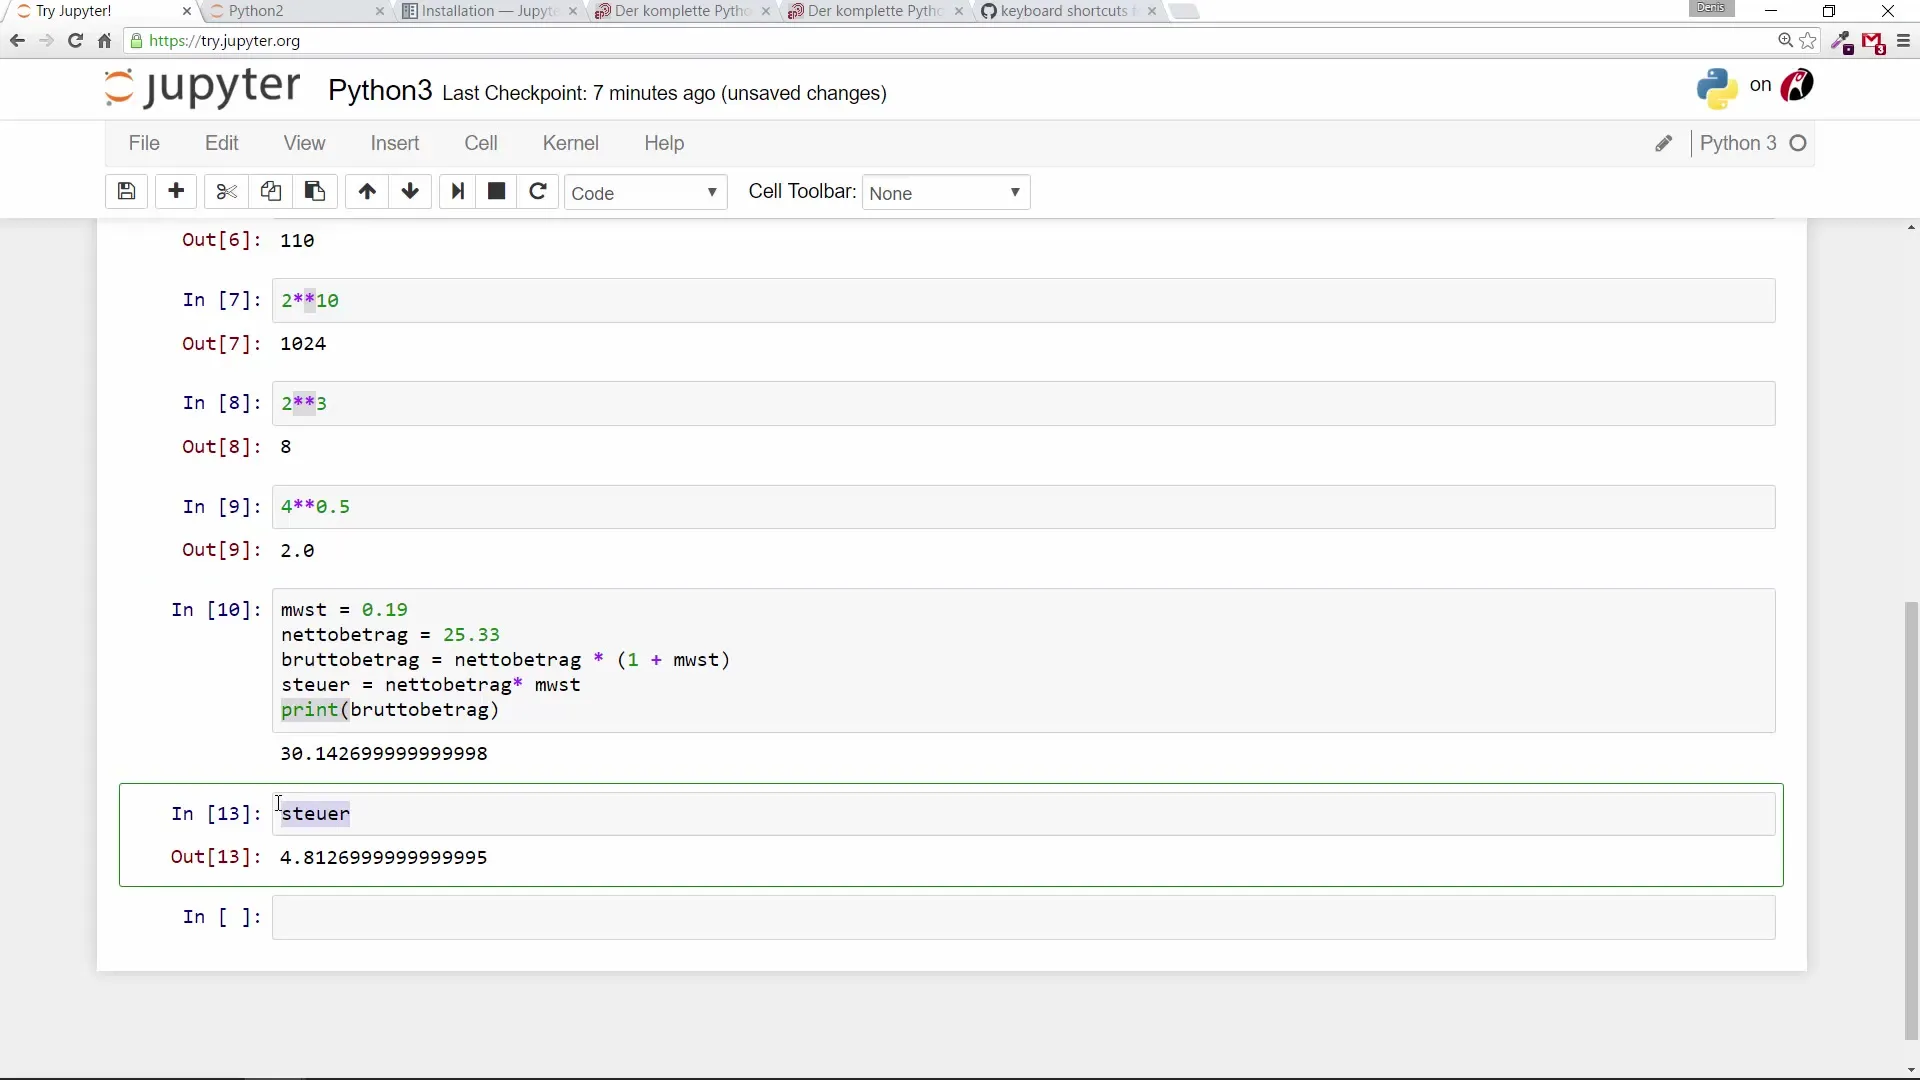The height and width of the screenshot is (1080, 1920).
Task: Open the cell type Code dropdown
Action: coord(645,193)
